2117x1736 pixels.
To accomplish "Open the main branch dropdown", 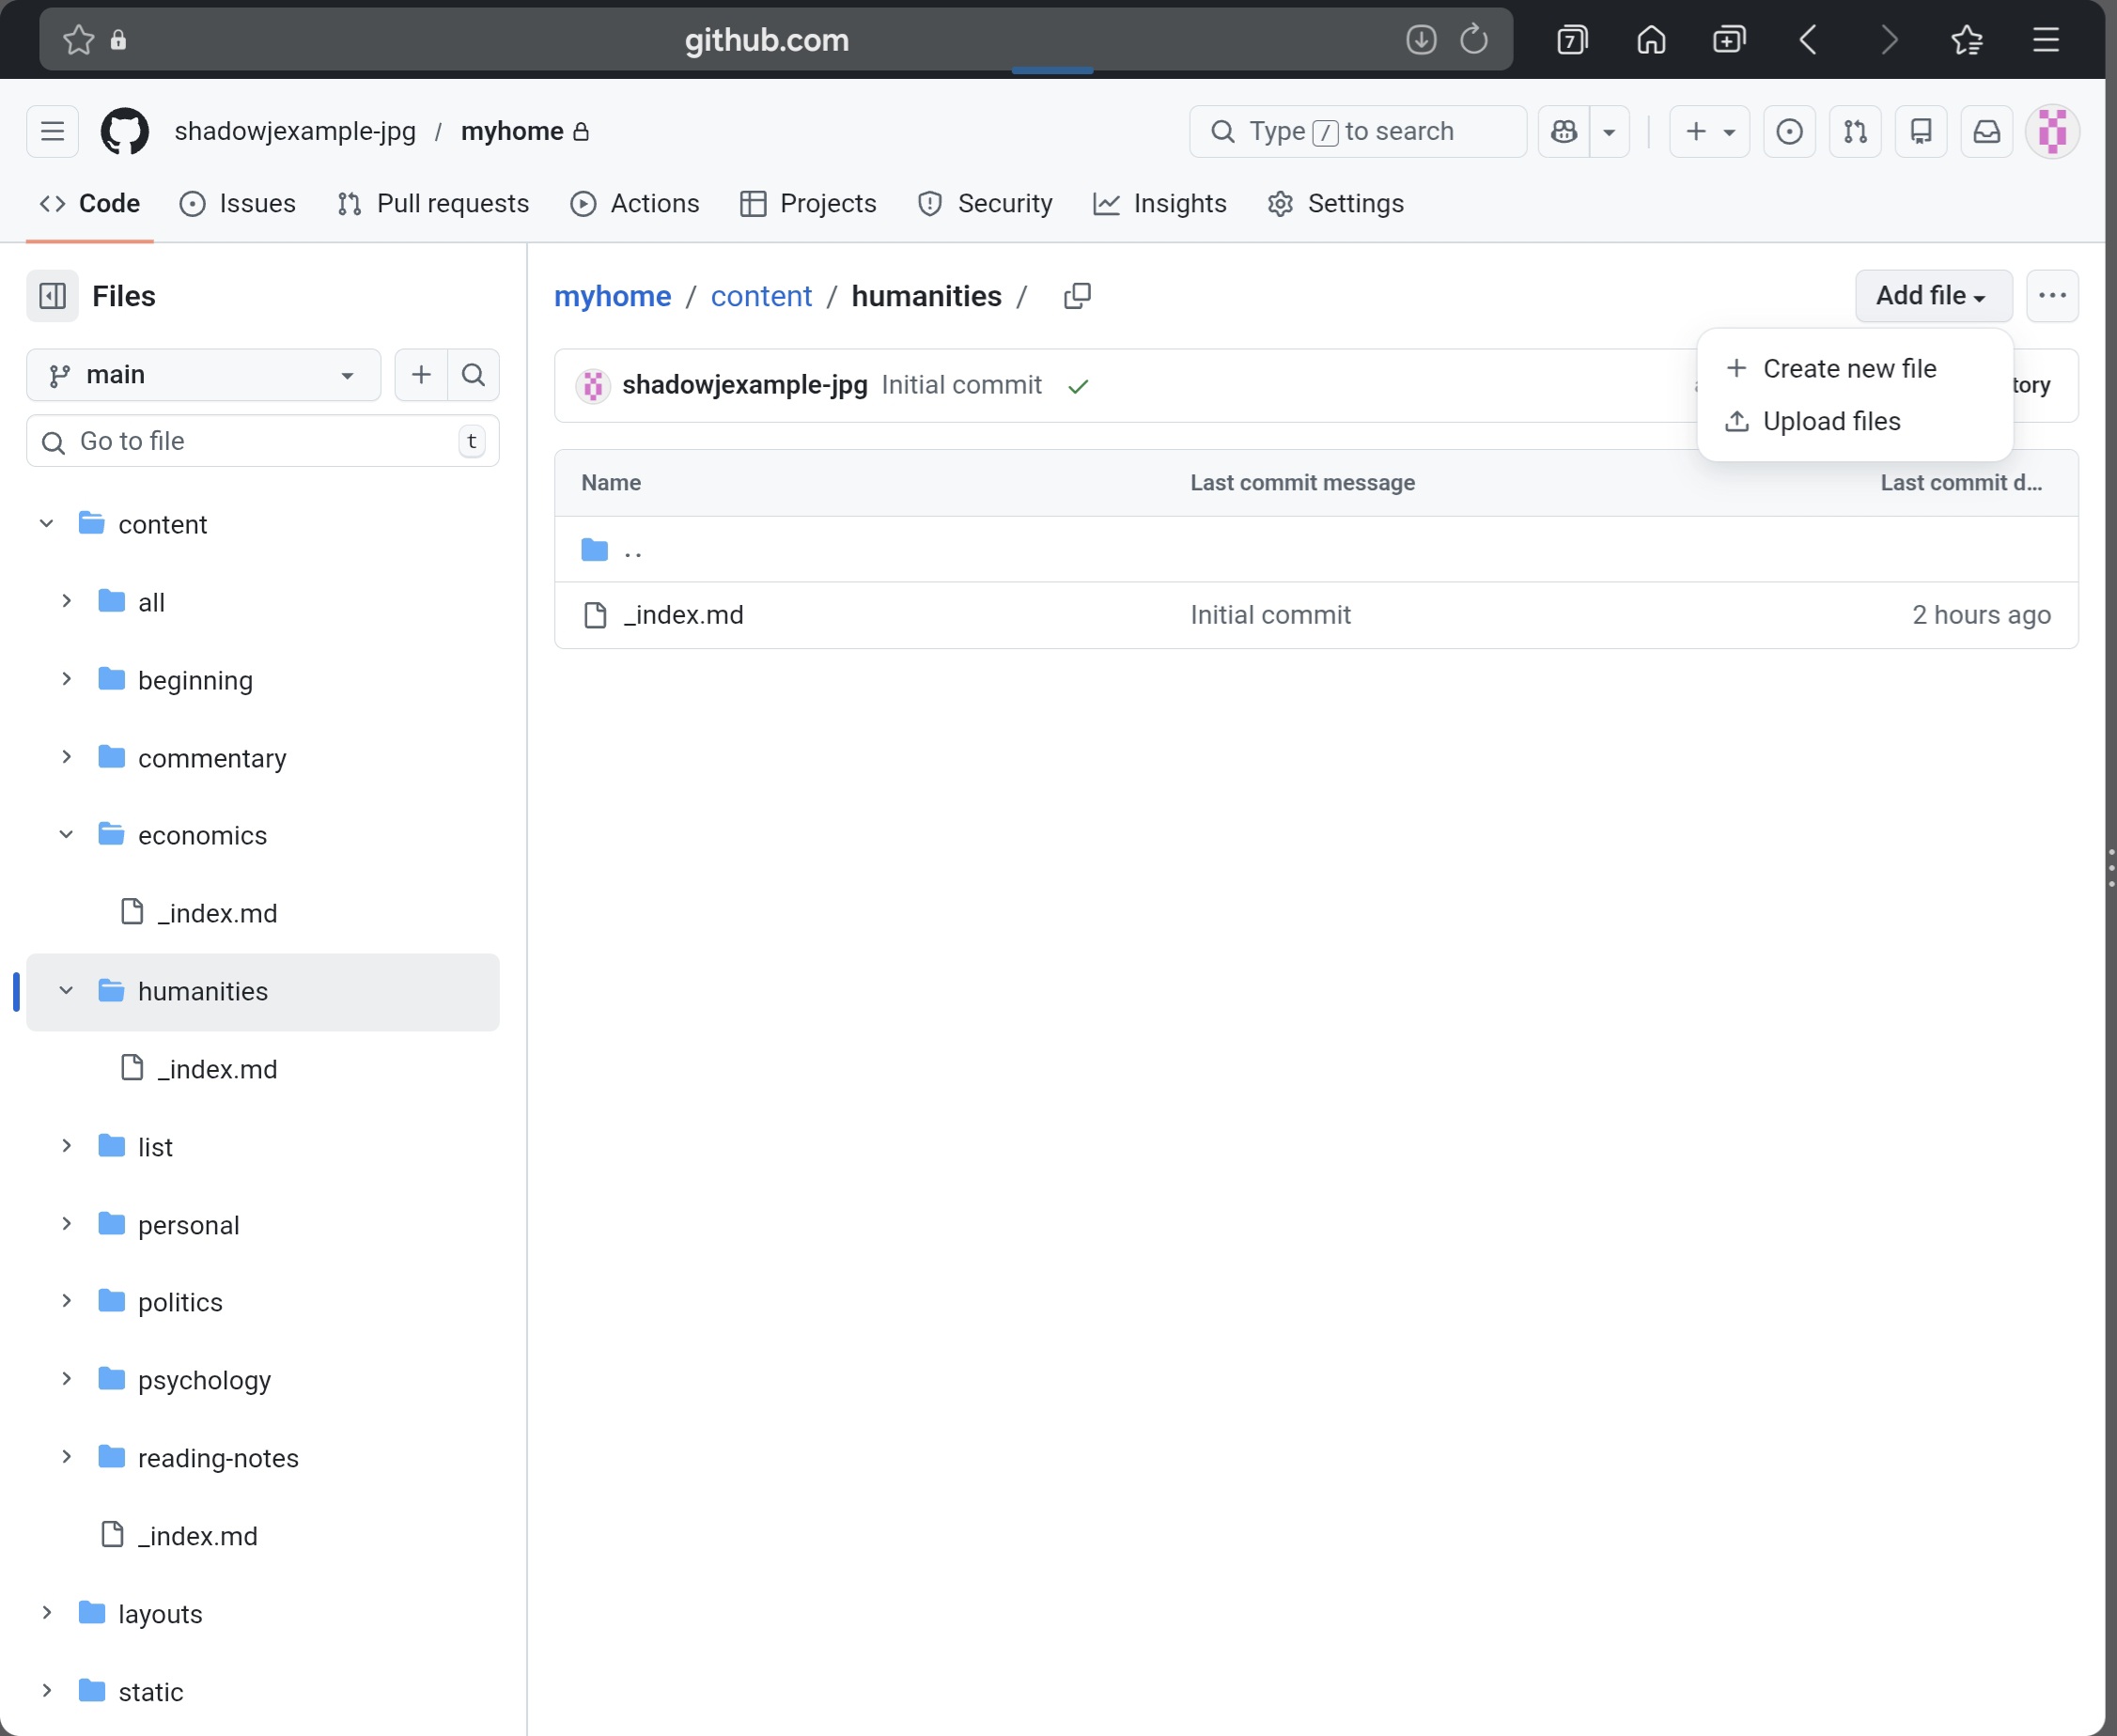I will [203, 375].
